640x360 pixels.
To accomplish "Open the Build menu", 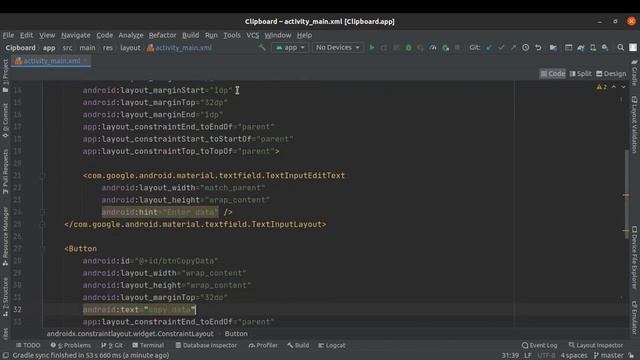I will (x=190, y=36).
